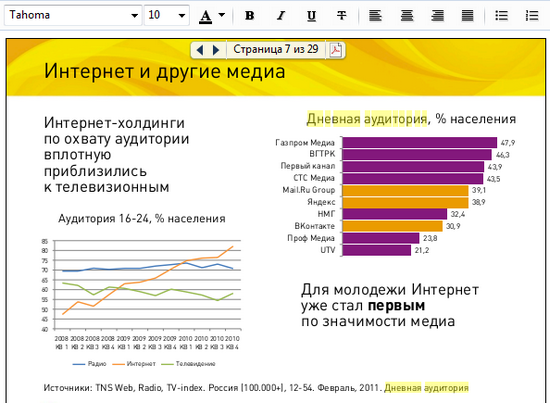Click the 21,2 value on the chart
Screen dimensions: 550x403
tap(422, 250)
